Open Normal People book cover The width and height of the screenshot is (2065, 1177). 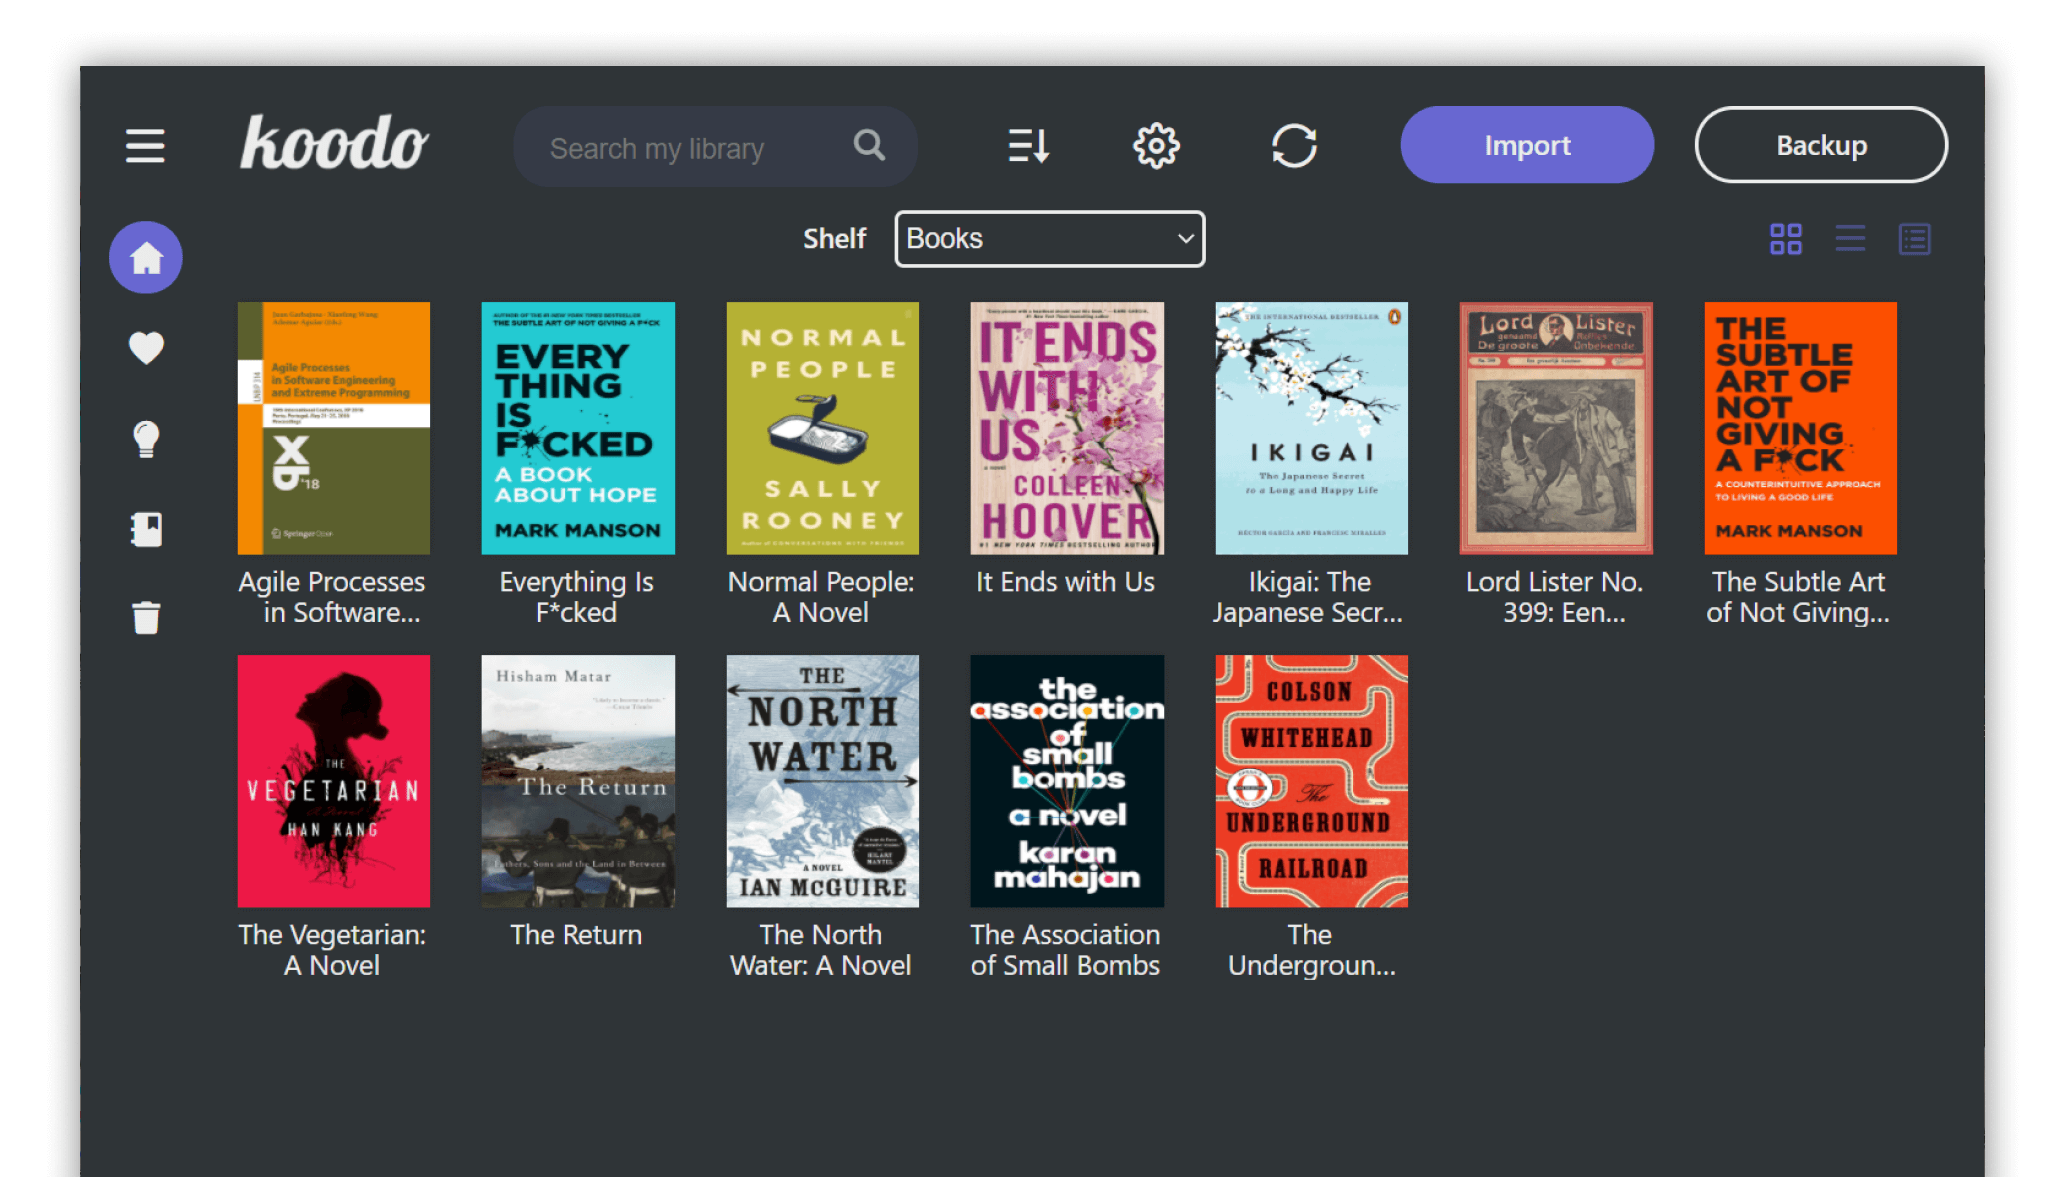point(822,428)
